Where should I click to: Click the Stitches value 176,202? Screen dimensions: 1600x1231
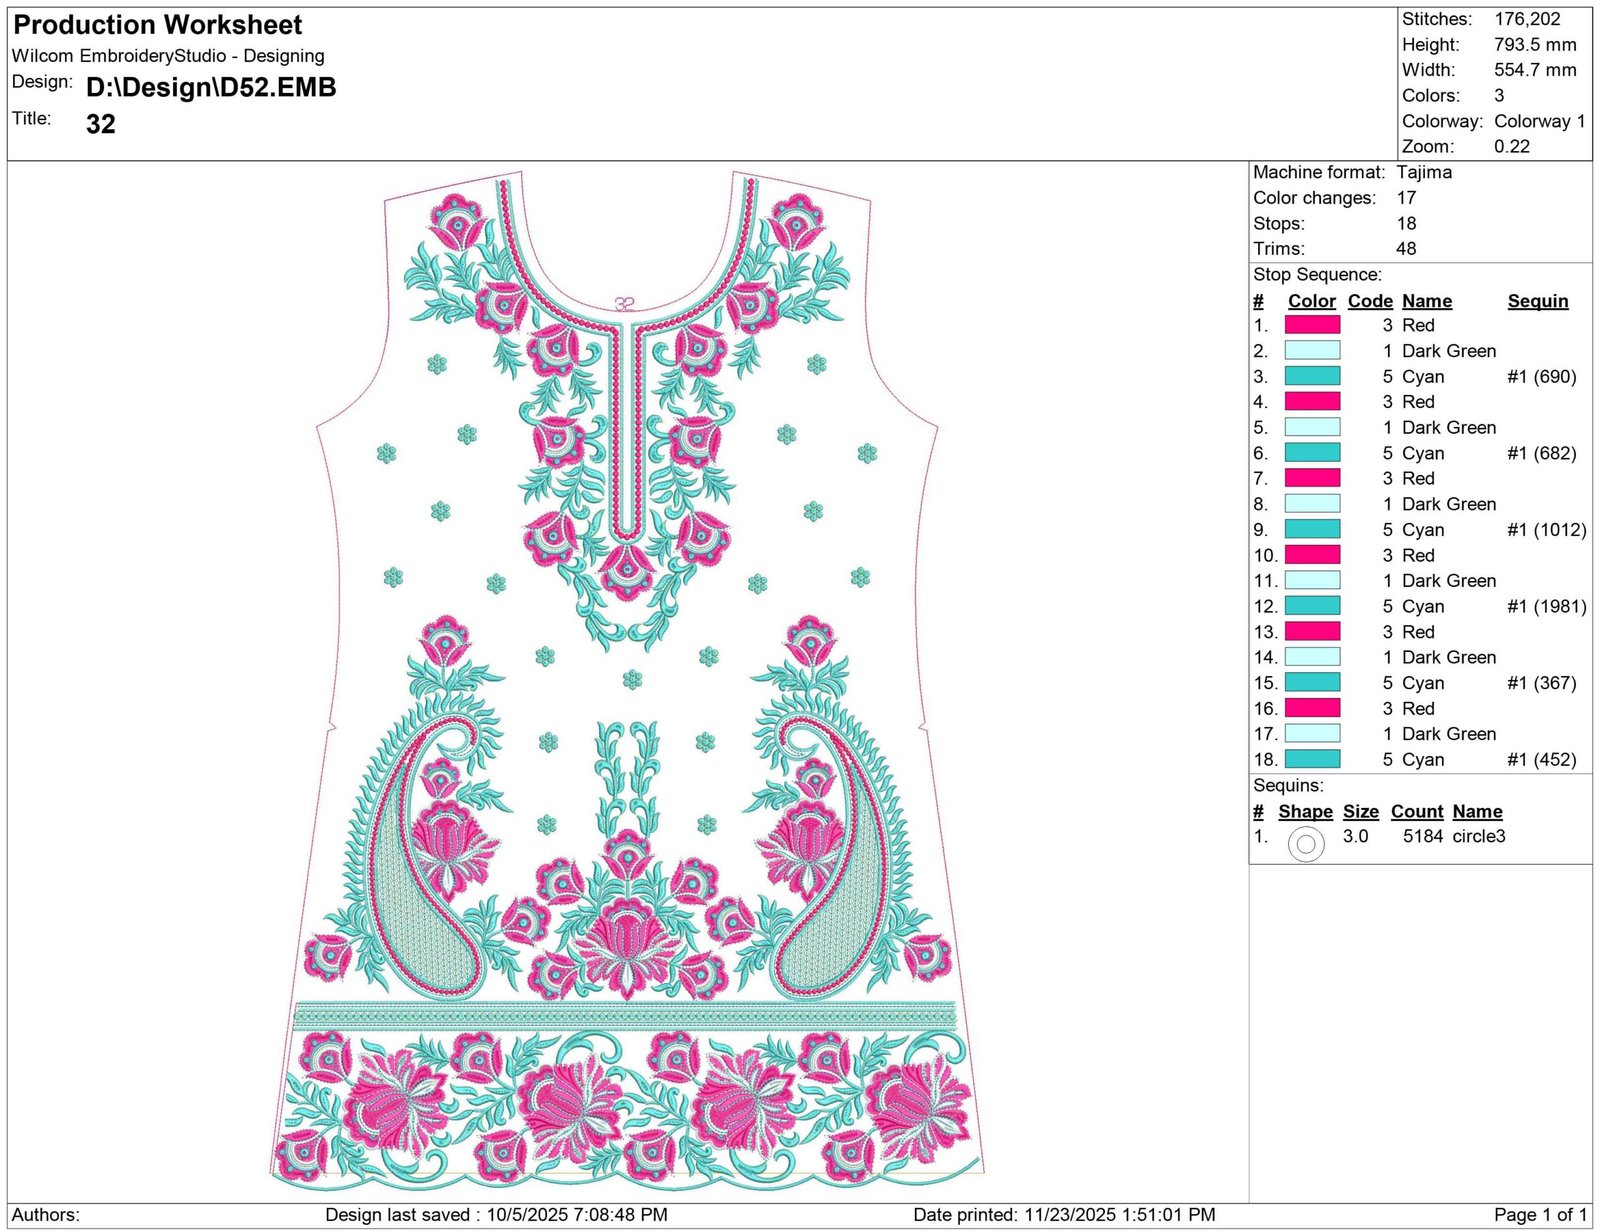point(1527,19)
